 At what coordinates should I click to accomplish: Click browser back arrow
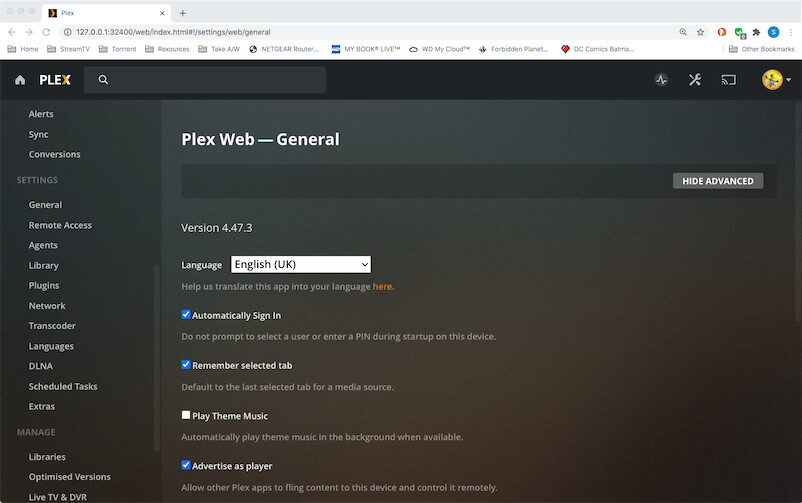click(12, 32)
